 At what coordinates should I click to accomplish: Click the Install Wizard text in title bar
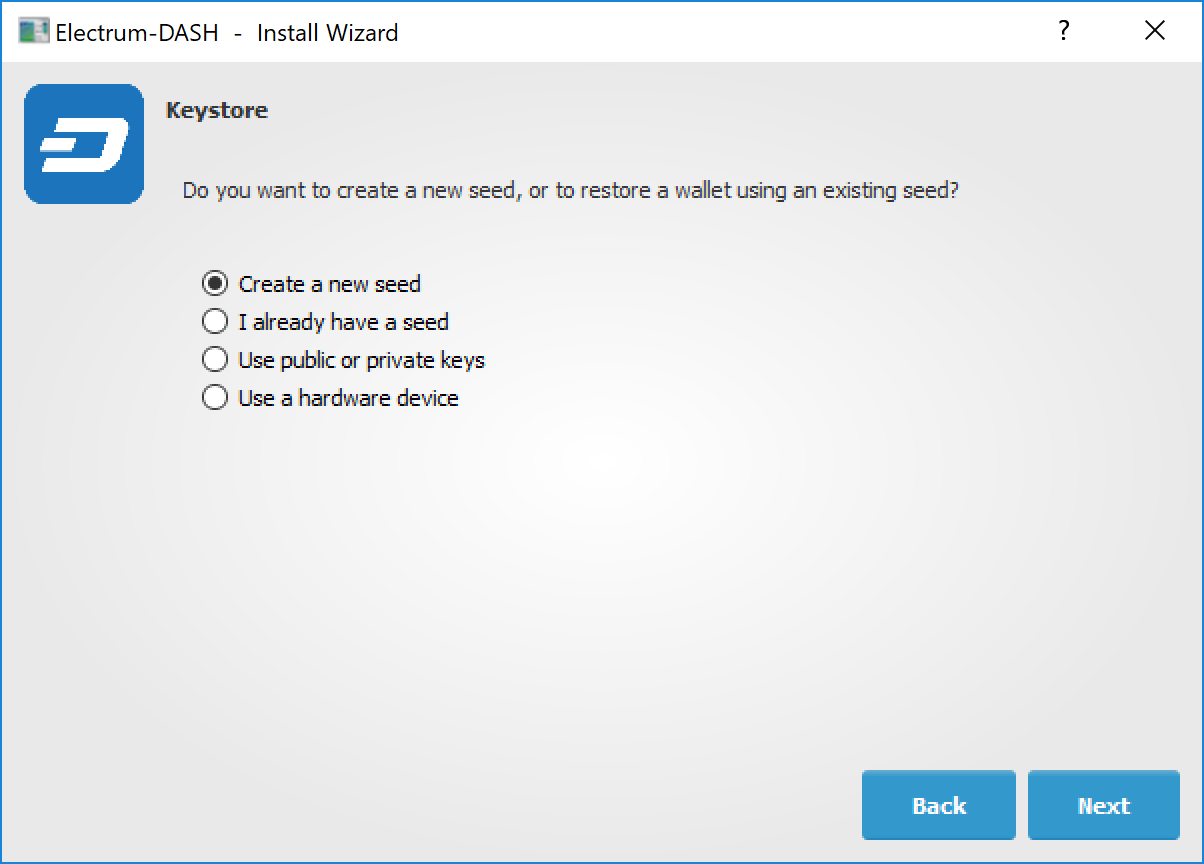pos(327,33)
